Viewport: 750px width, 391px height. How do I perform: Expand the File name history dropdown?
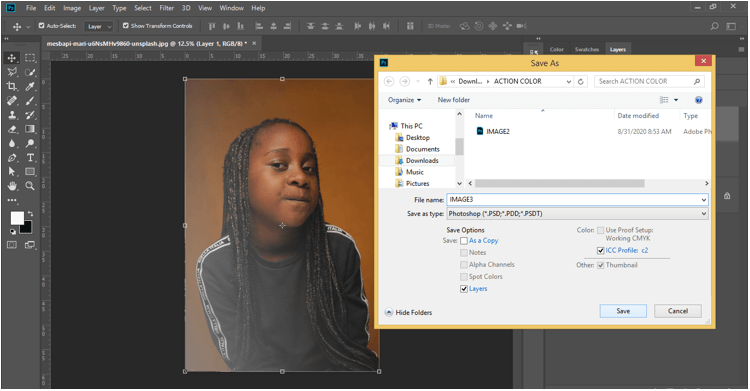pyautogui.click(x=704, y=200)
